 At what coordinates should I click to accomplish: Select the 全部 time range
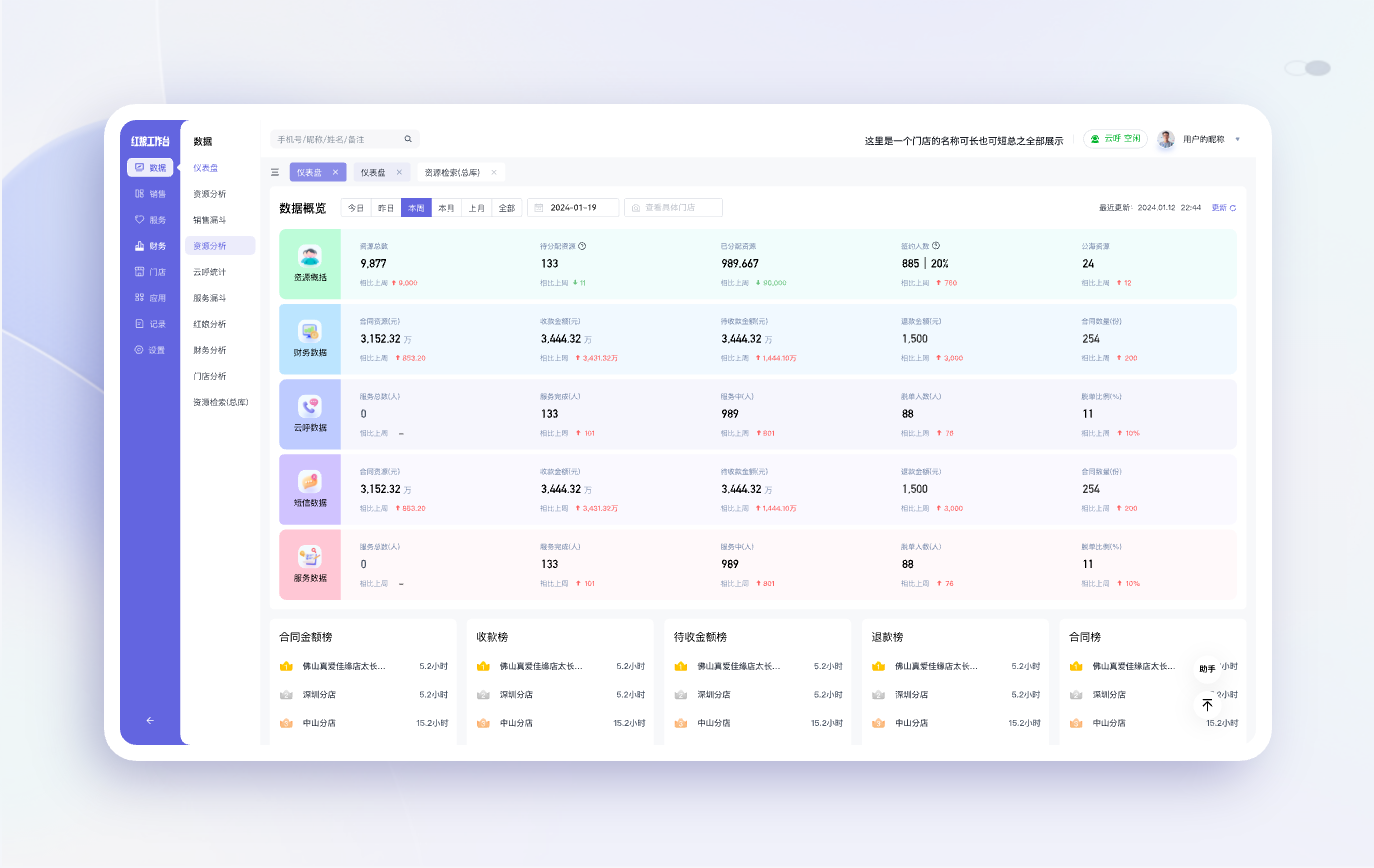tap(507, 208)
